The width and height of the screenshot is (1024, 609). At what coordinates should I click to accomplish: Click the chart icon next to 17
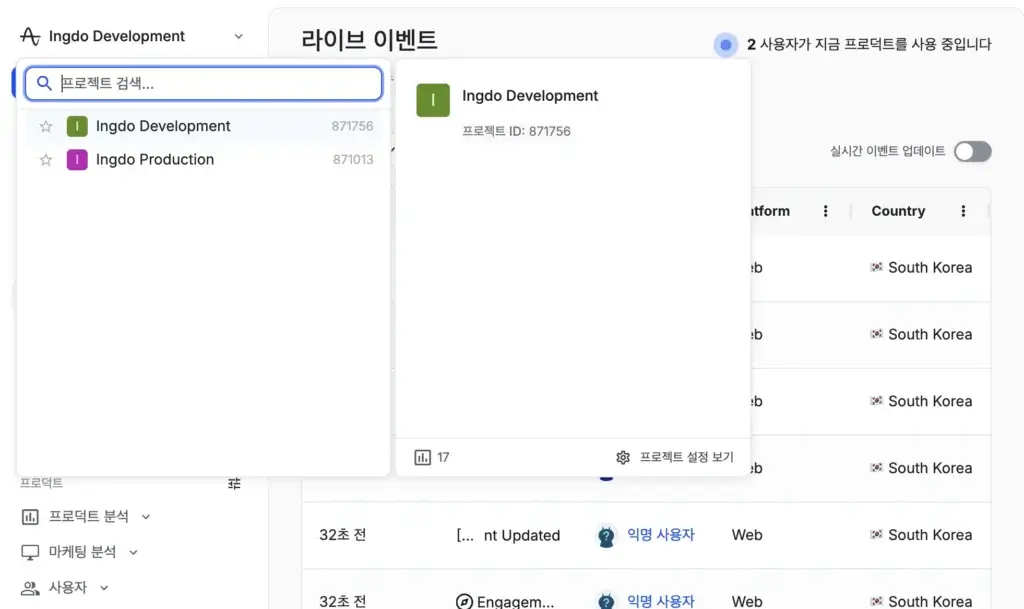(423, 458)
